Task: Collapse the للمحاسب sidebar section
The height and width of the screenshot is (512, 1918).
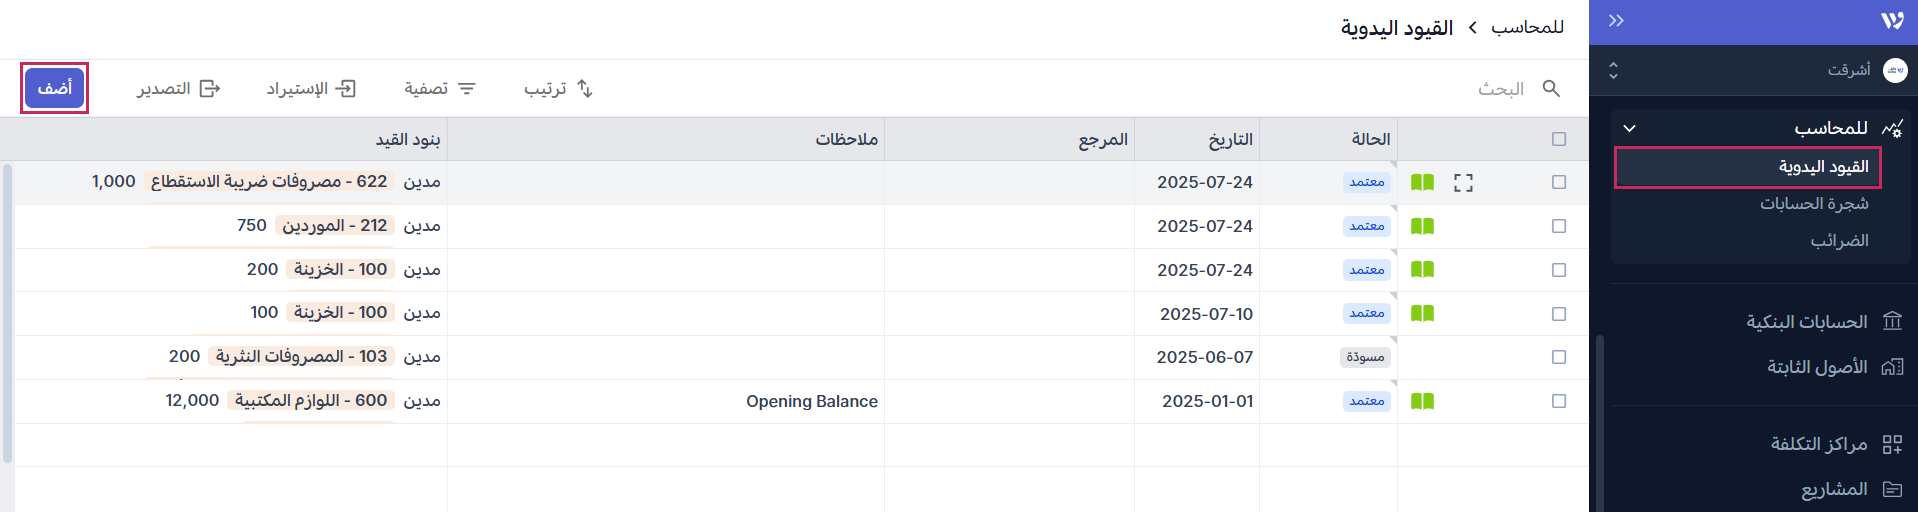Action: (x=1629, y=128)
